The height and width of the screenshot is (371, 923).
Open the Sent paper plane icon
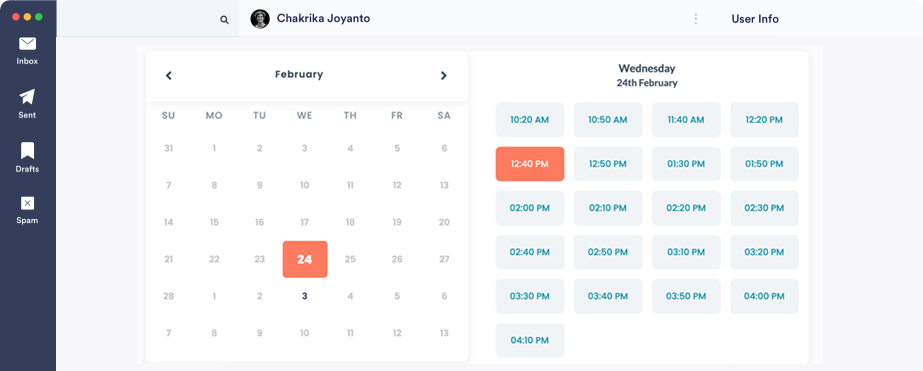27,97
